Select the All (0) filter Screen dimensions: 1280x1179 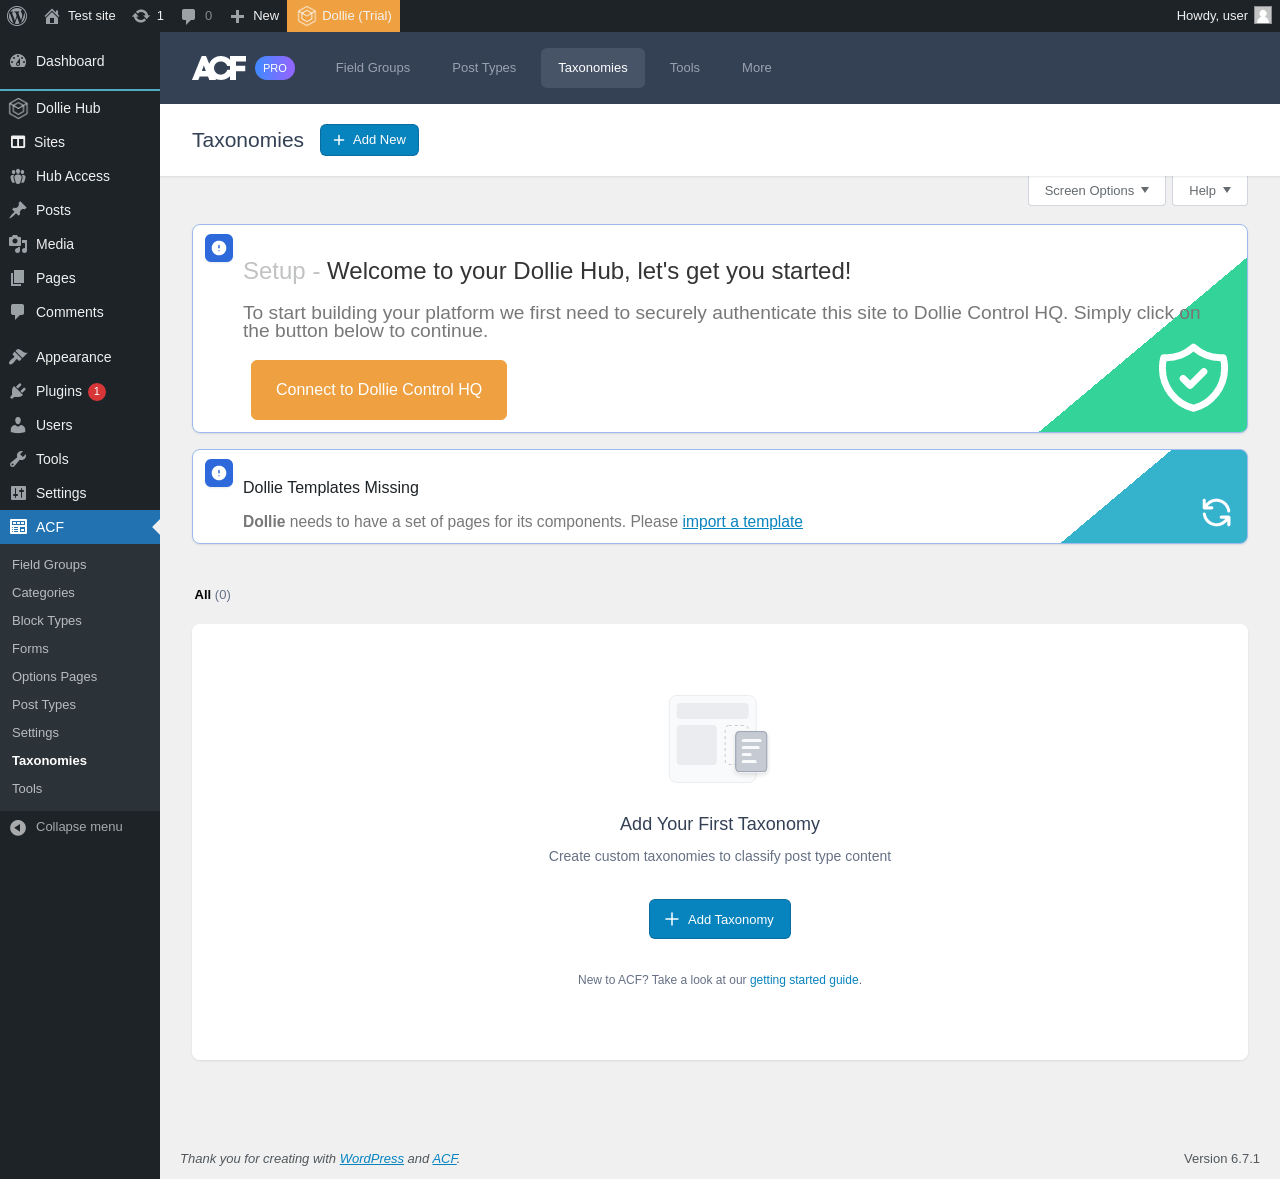(212, 595)
